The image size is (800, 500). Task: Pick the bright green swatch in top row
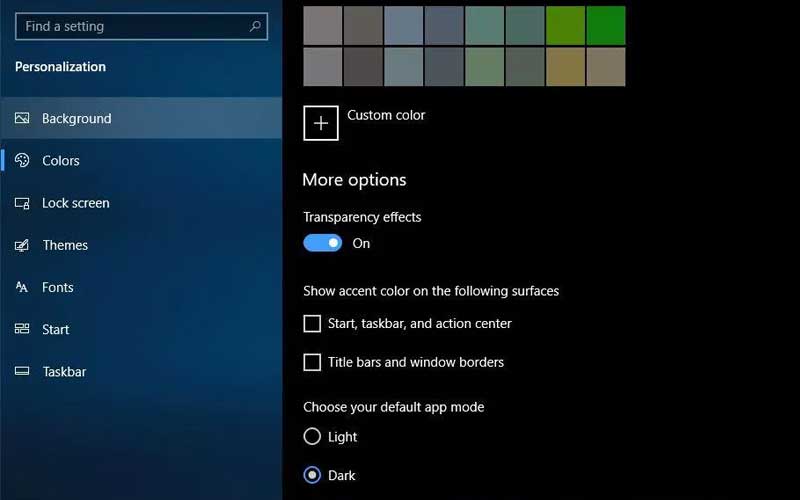click(606, 26)
